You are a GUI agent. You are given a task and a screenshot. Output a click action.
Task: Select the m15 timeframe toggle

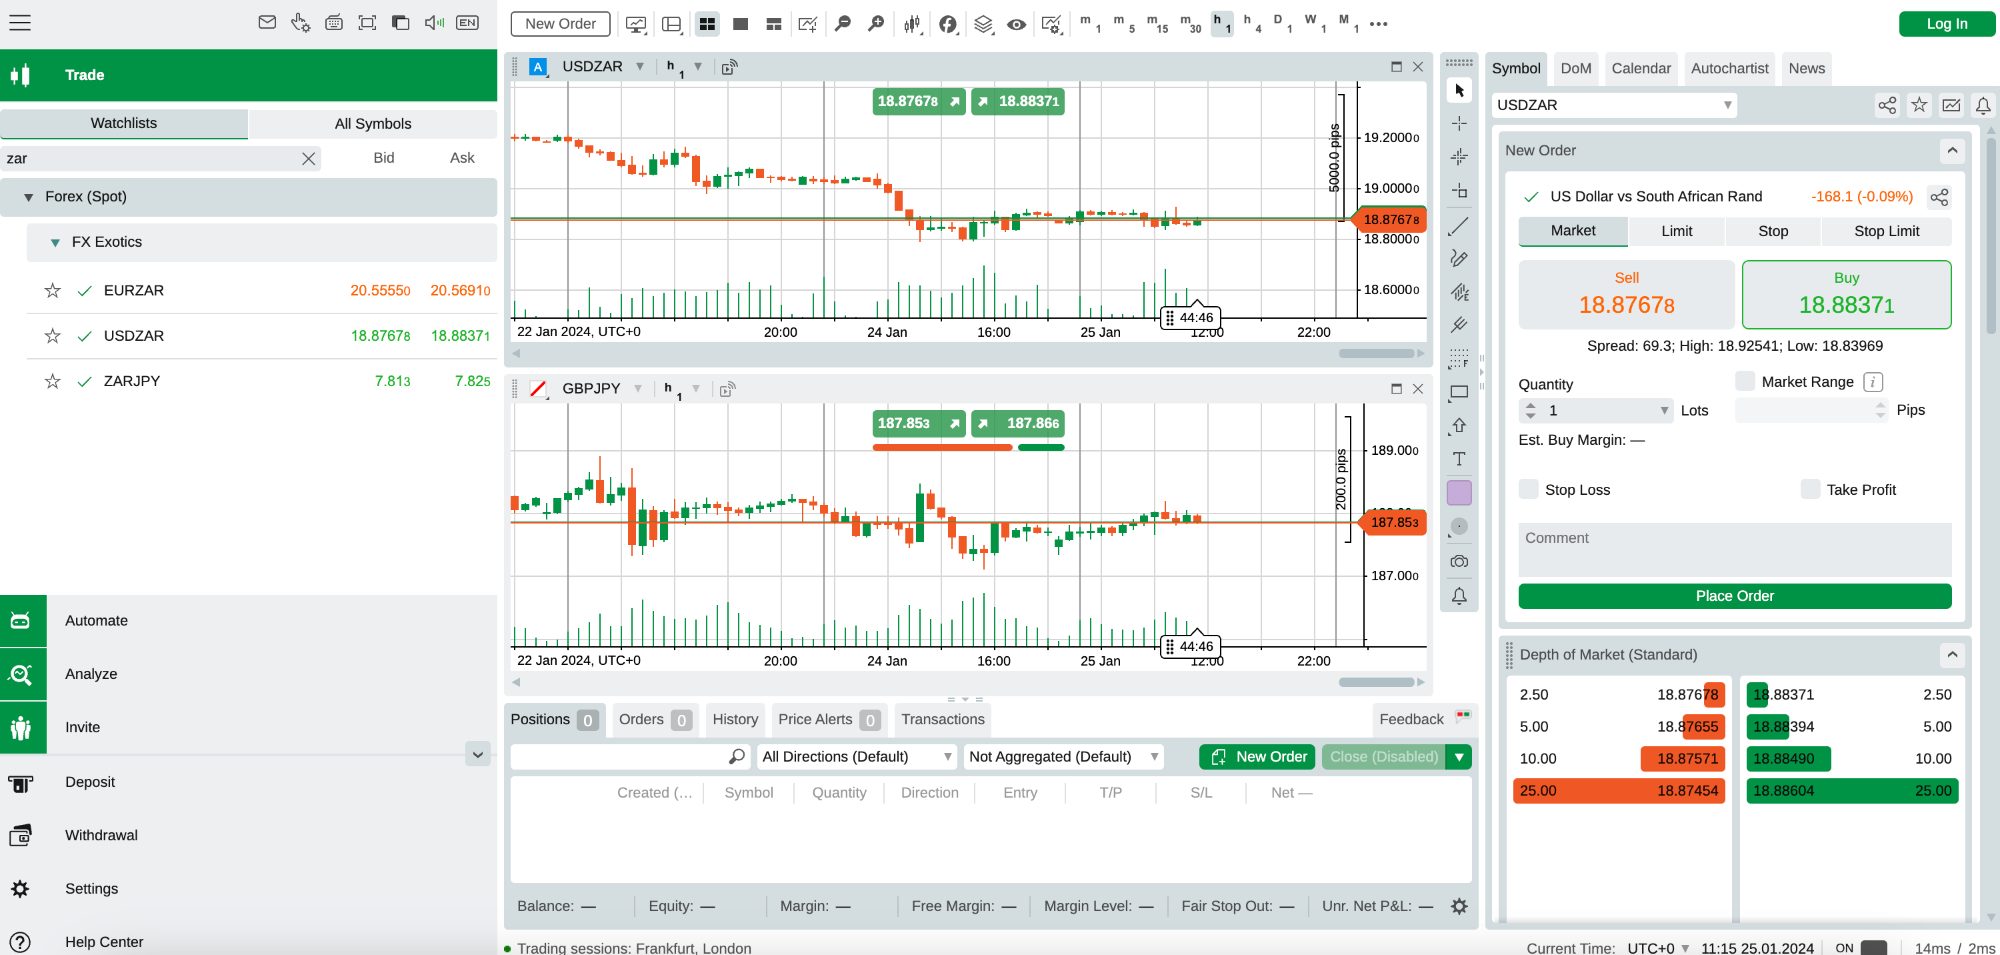(x=1158, y=23)
